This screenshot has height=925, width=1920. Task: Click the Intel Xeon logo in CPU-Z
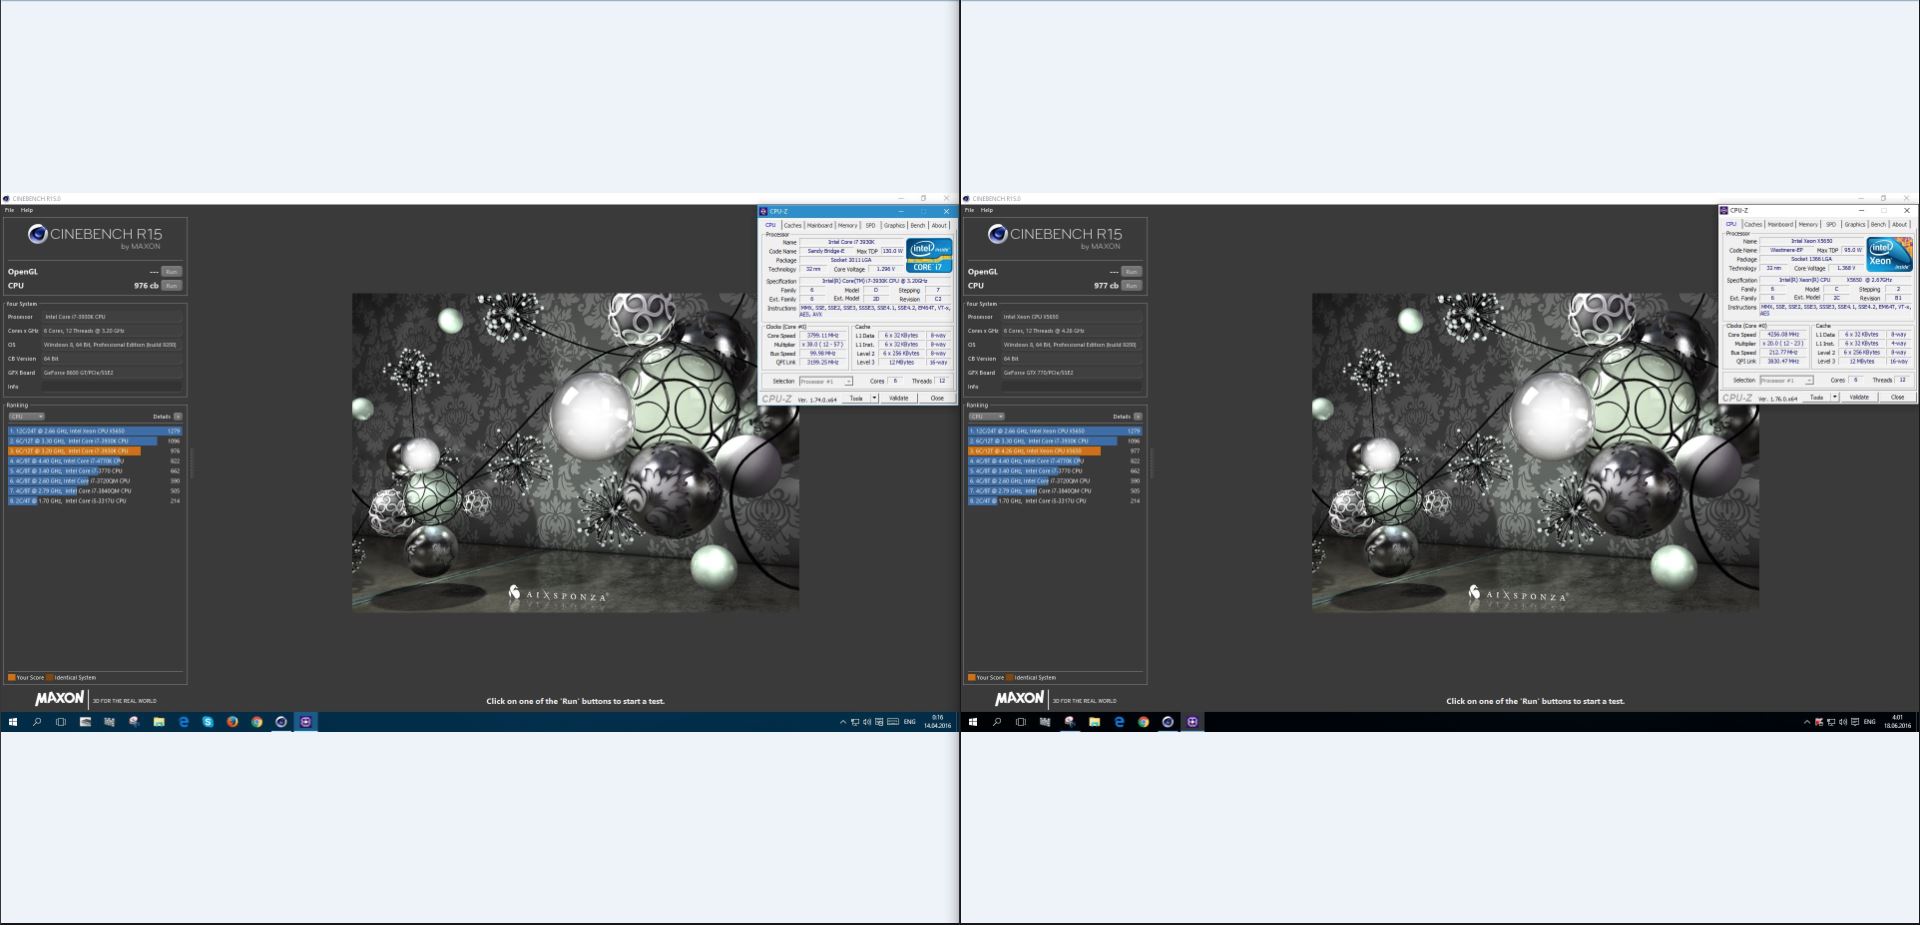[x=1888, y=254]
